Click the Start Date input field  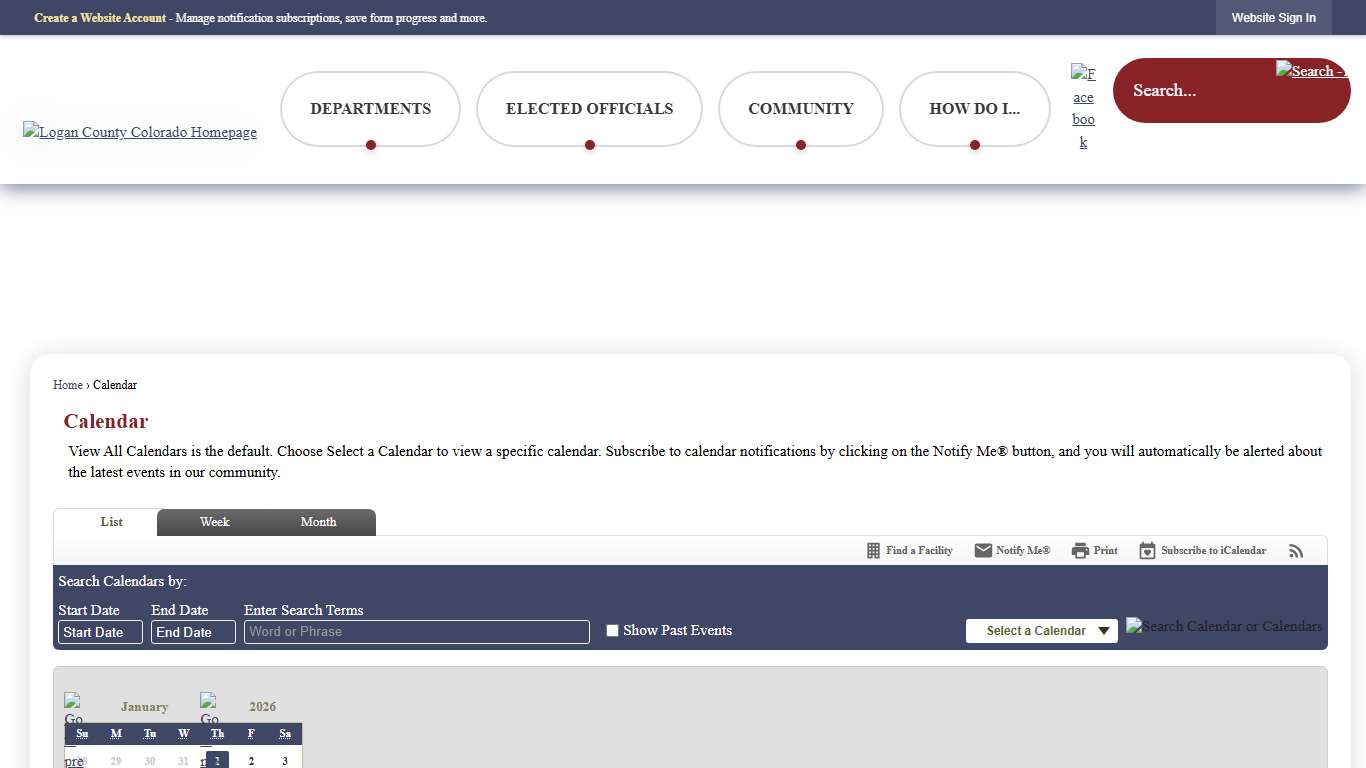point(100,632)
